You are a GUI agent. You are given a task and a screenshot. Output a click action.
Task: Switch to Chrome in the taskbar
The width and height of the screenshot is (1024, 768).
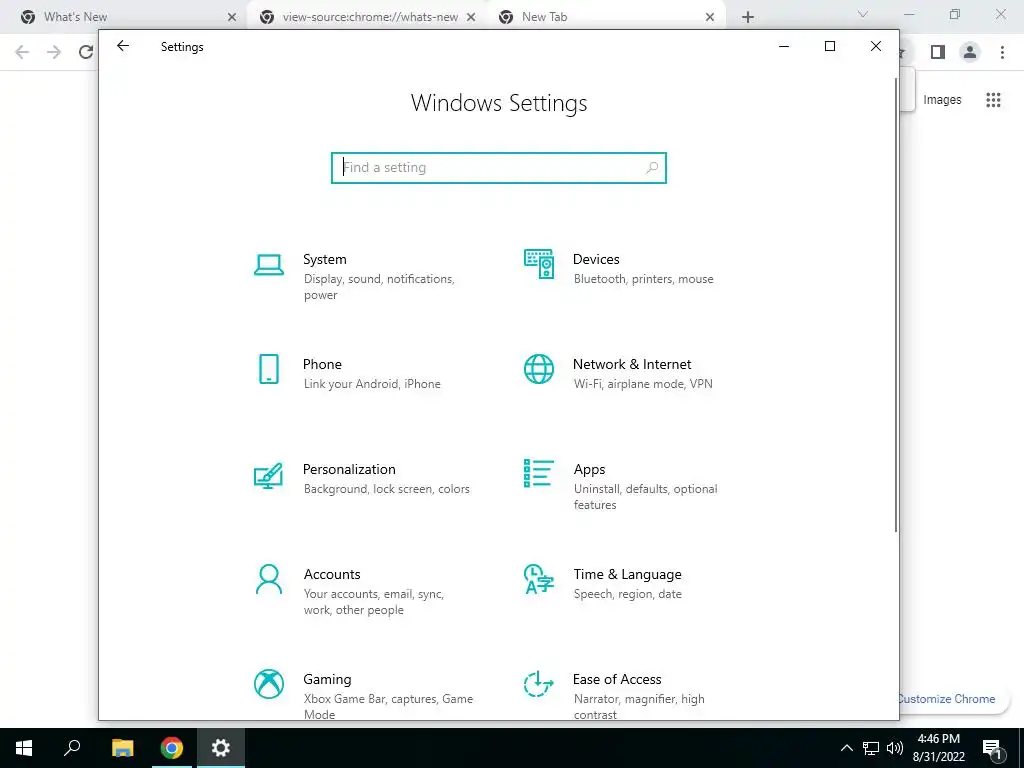[x=172, y=748]
